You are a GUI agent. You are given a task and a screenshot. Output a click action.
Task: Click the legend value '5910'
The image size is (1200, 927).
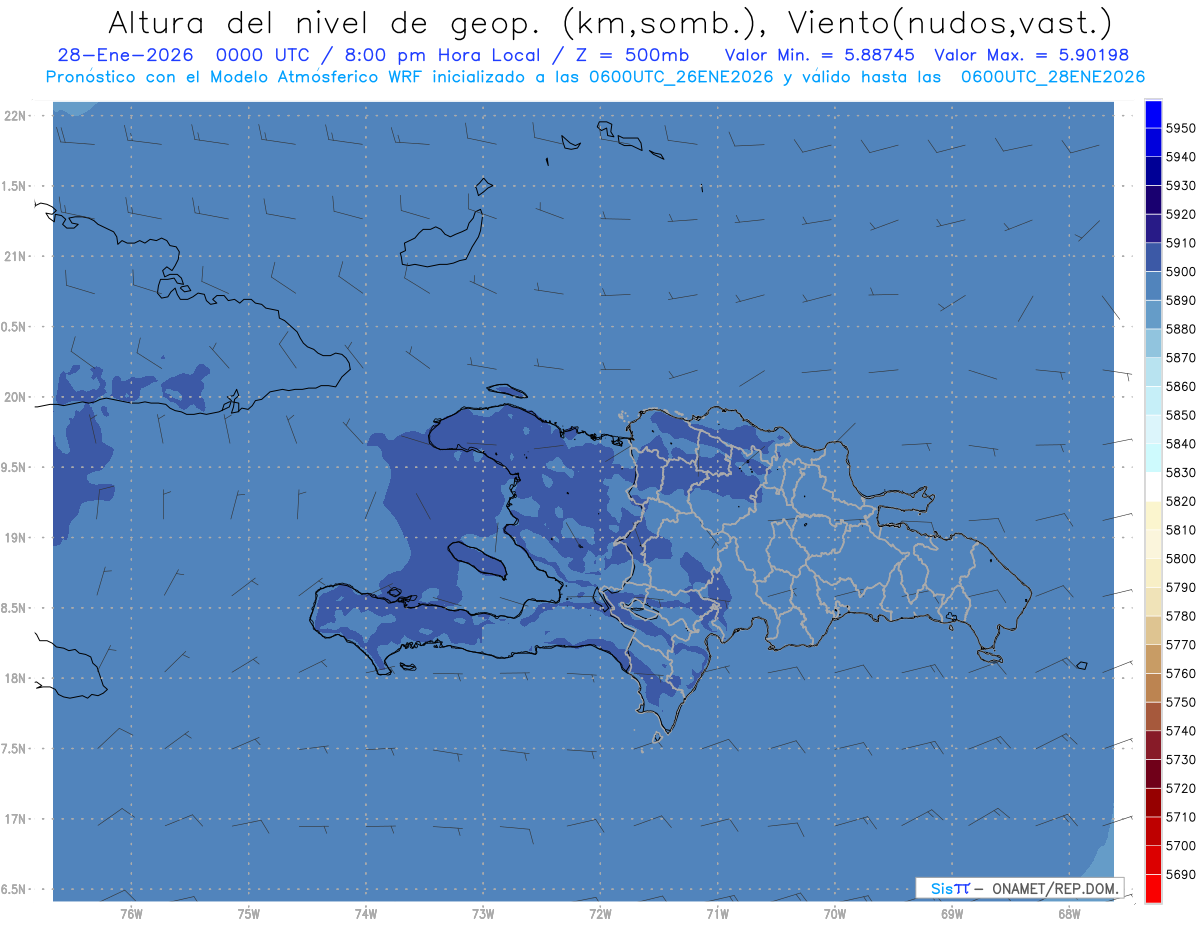point(1180,243)
